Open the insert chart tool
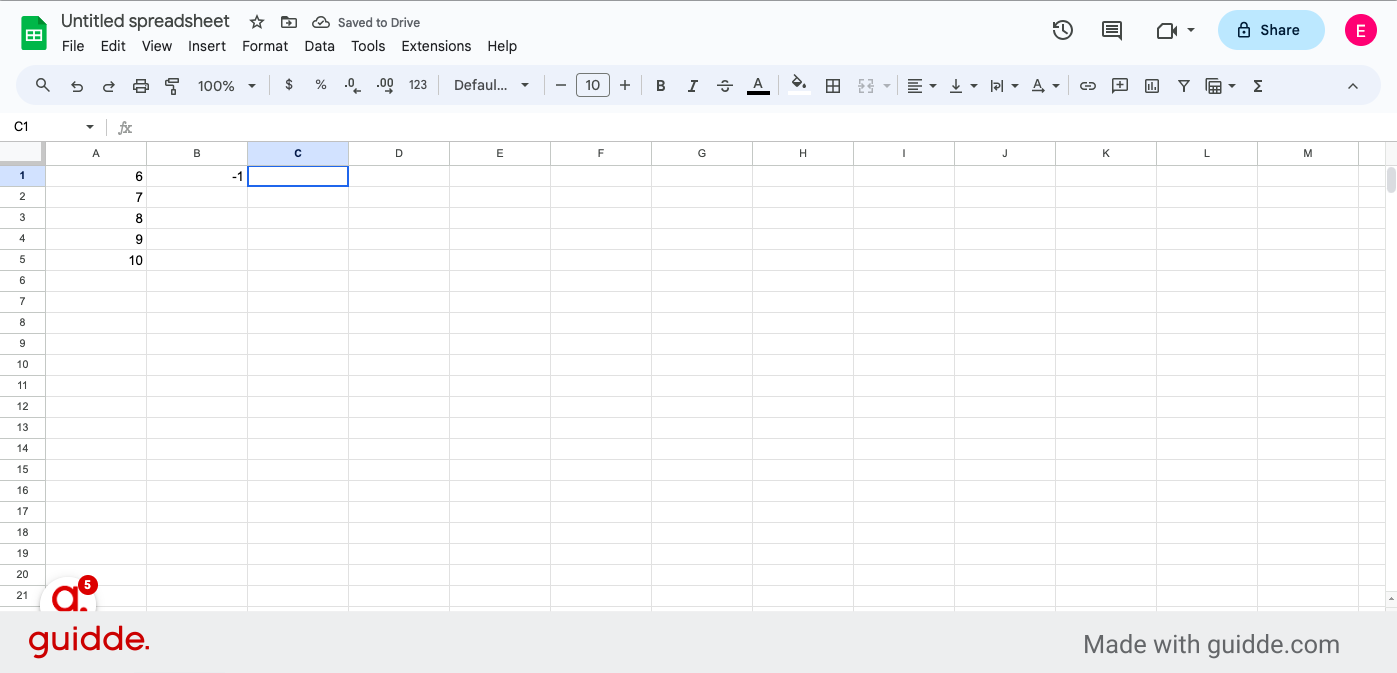 [x=1151, y=85]
